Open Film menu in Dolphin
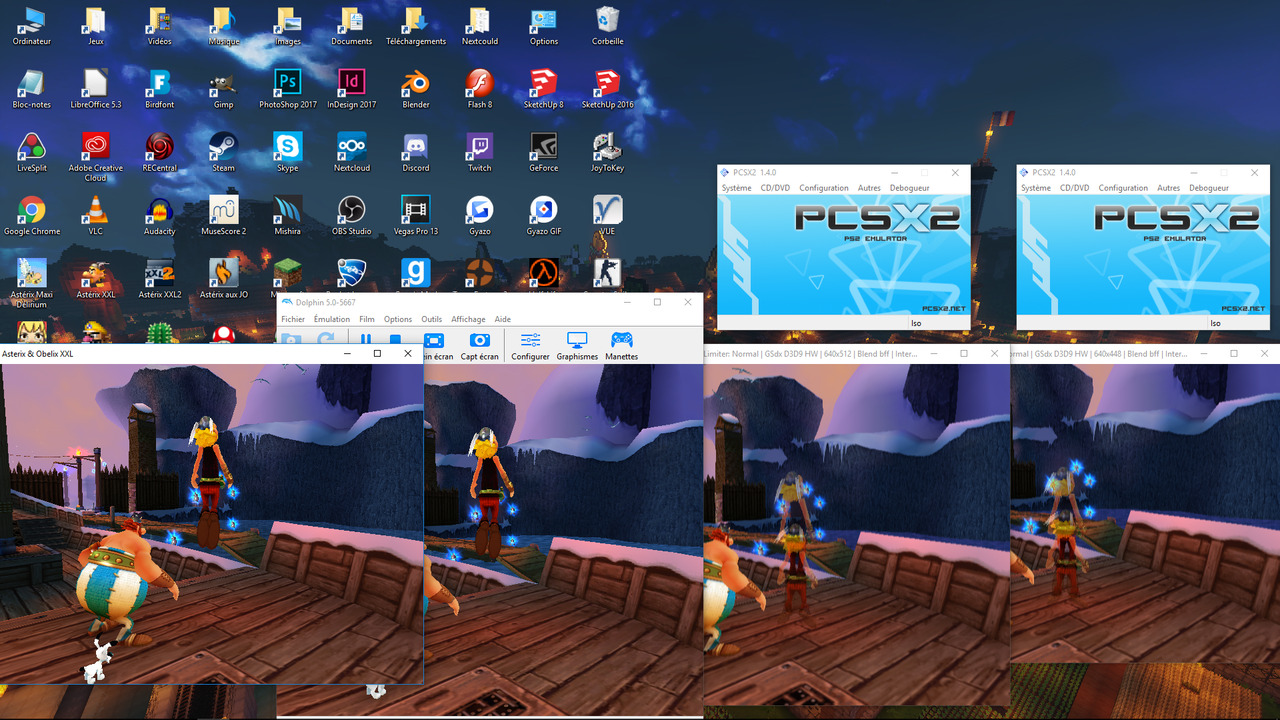 pyautogui.click(x=367, y=319)
